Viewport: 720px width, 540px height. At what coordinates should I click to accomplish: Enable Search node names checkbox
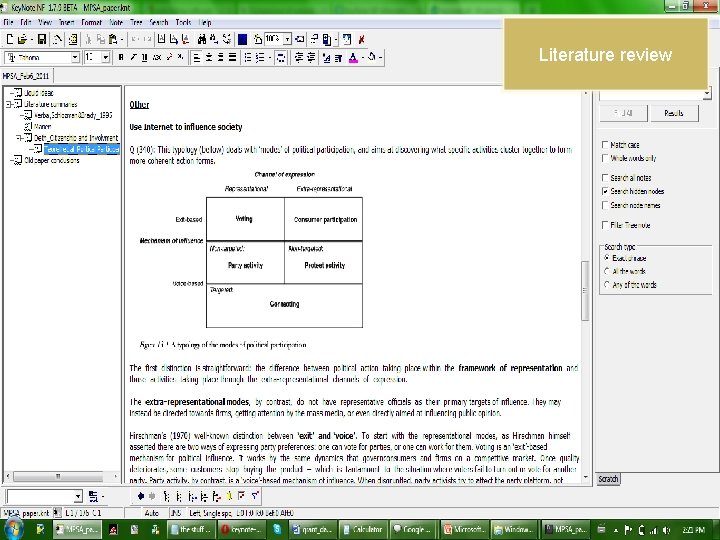point(605,205)
